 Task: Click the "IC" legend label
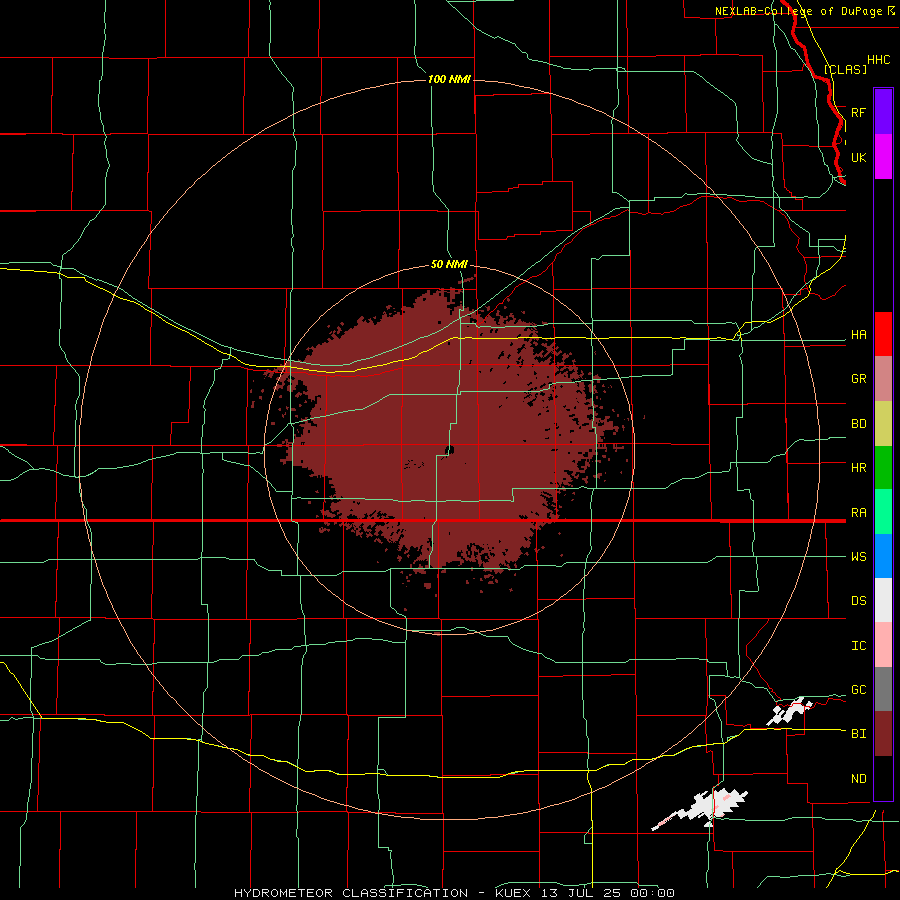pyautogui.click(x=858, y=646)
